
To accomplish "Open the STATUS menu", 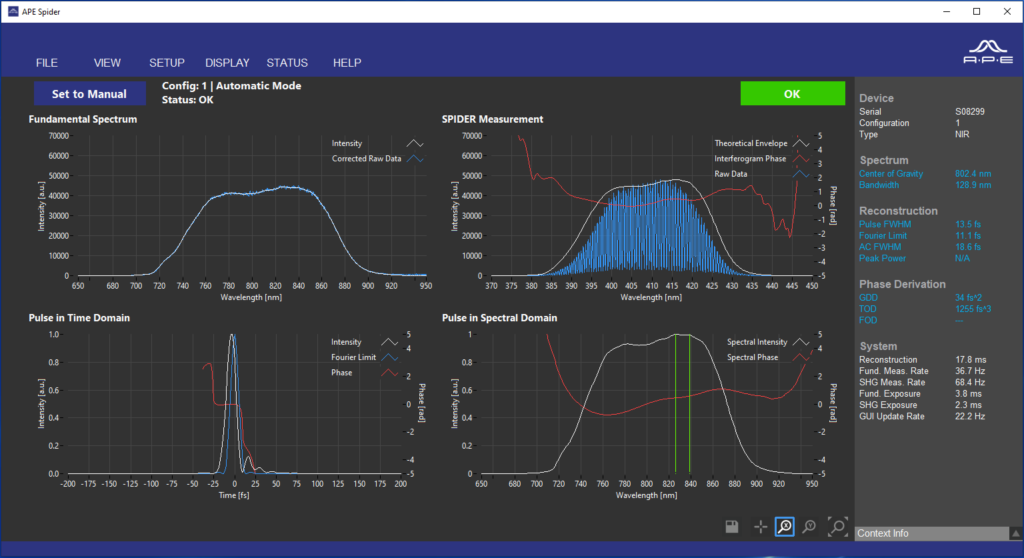I will 287,63.
